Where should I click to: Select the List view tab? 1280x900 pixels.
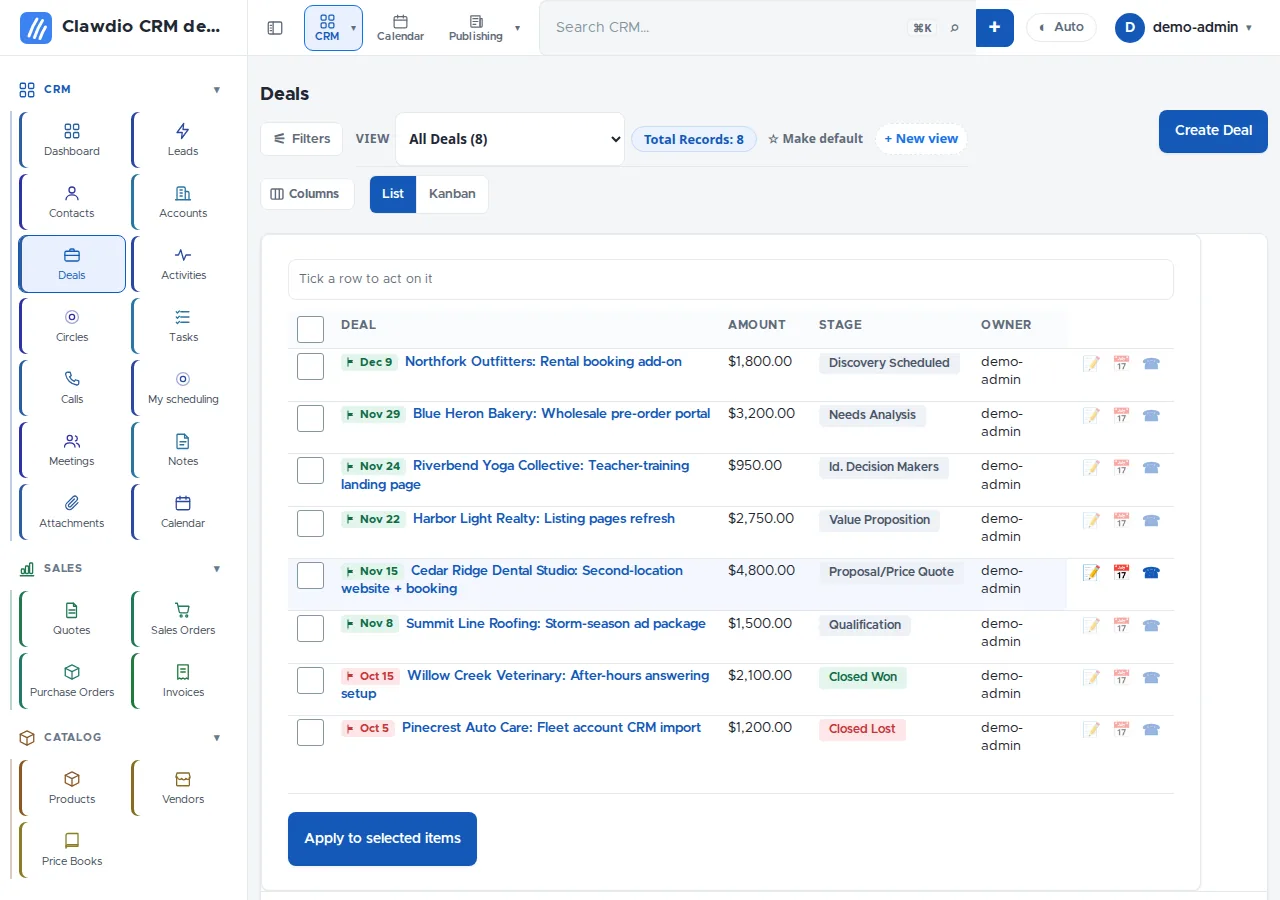(x=393, y=194)
